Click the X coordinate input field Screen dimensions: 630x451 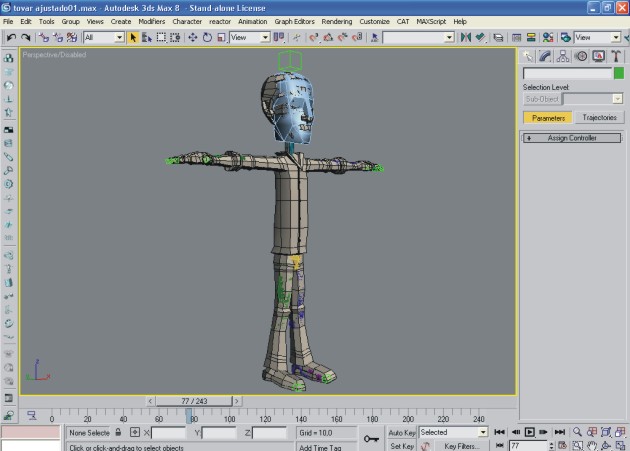(168, 433)
